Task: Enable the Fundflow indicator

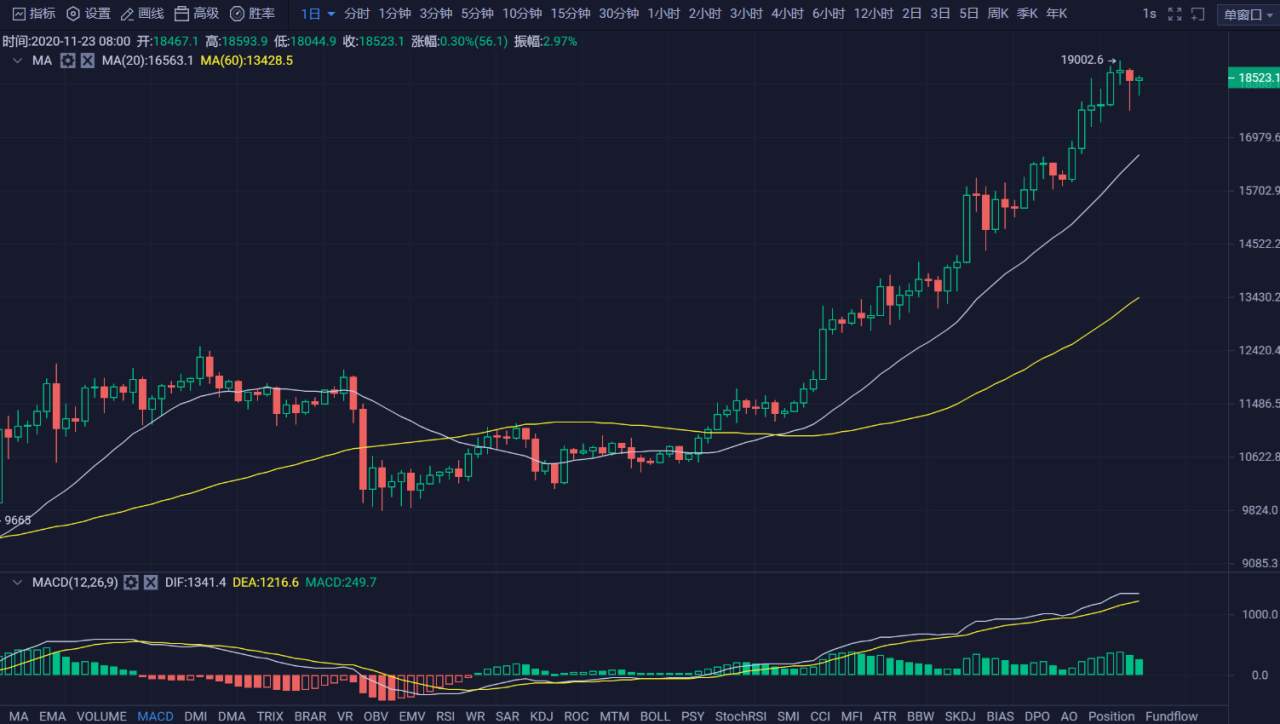Action: (x=1171, y=716)
